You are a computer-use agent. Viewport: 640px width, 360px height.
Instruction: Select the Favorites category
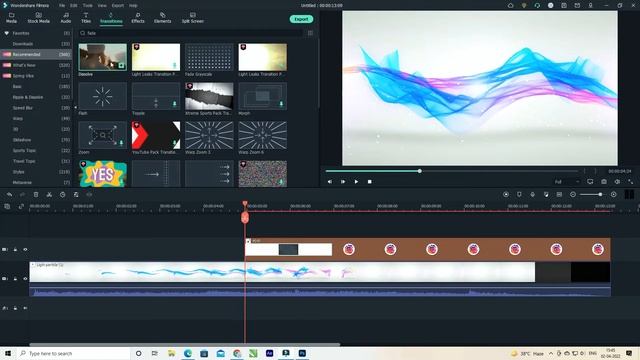[x=37, y=33]
